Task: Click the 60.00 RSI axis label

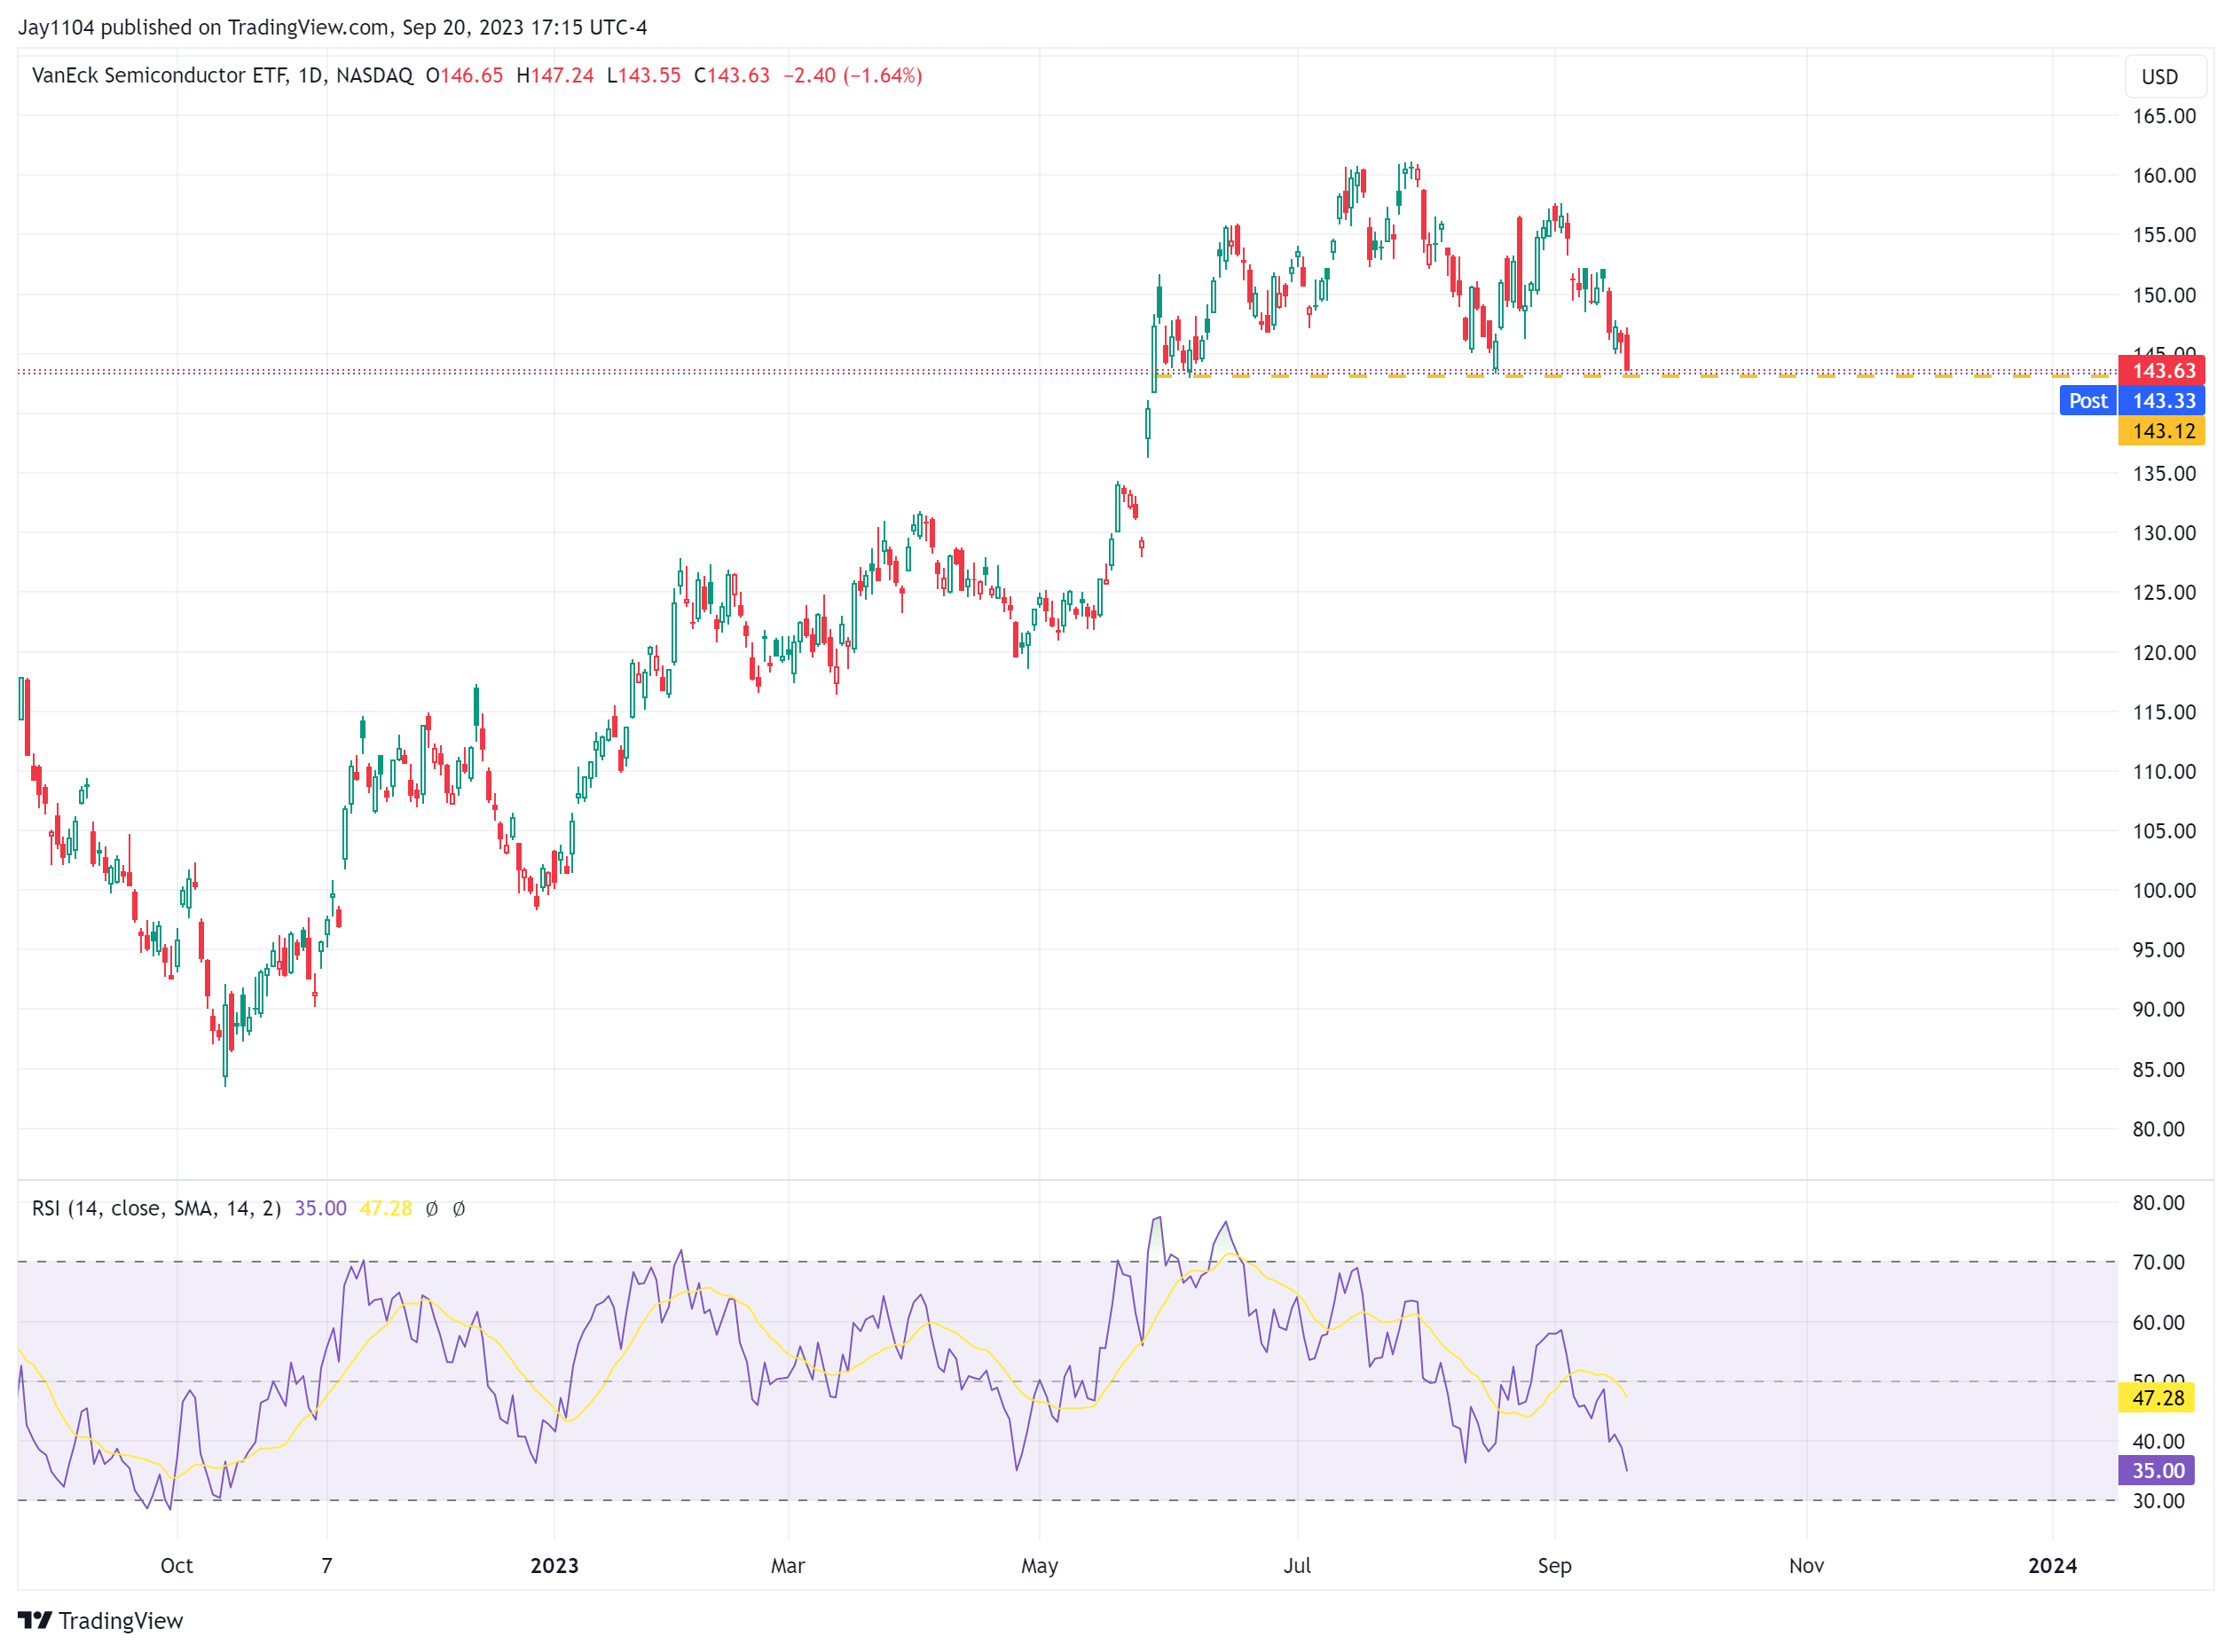Action: click(x=2158, y=1322)
